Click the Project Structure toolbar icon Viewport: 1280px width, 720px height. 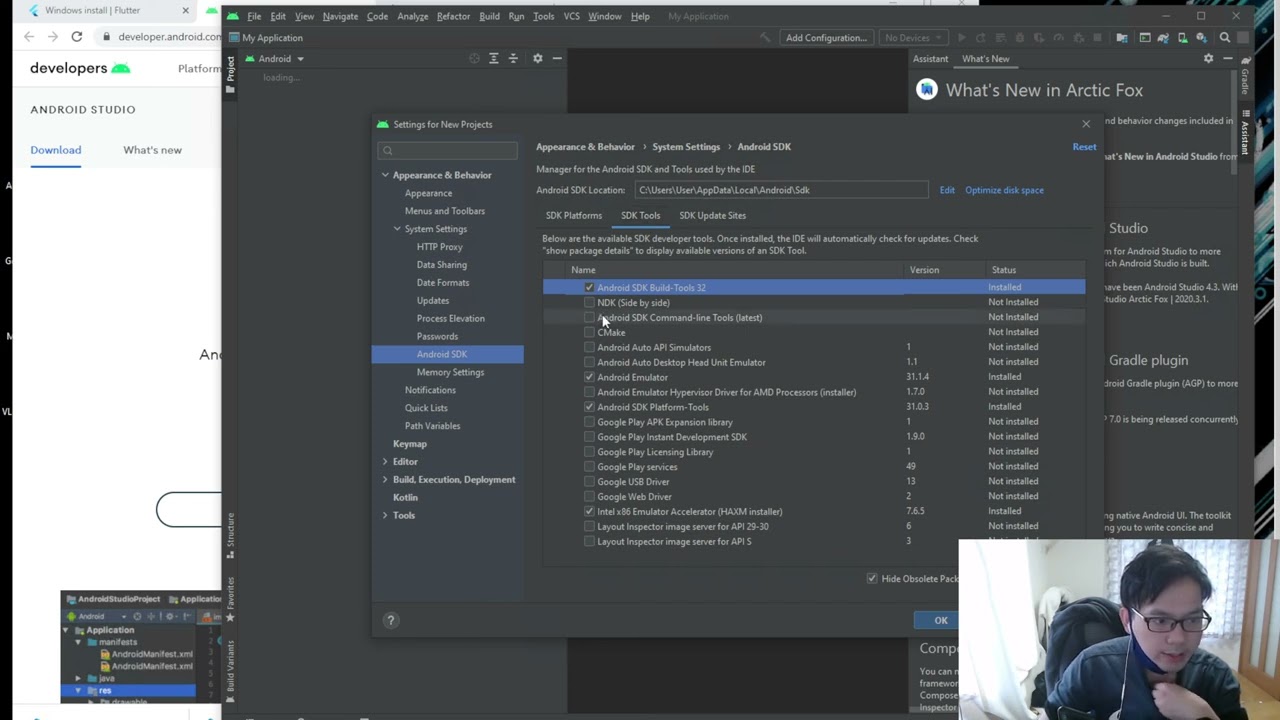pyautogui.click(x=1121, y=38)
